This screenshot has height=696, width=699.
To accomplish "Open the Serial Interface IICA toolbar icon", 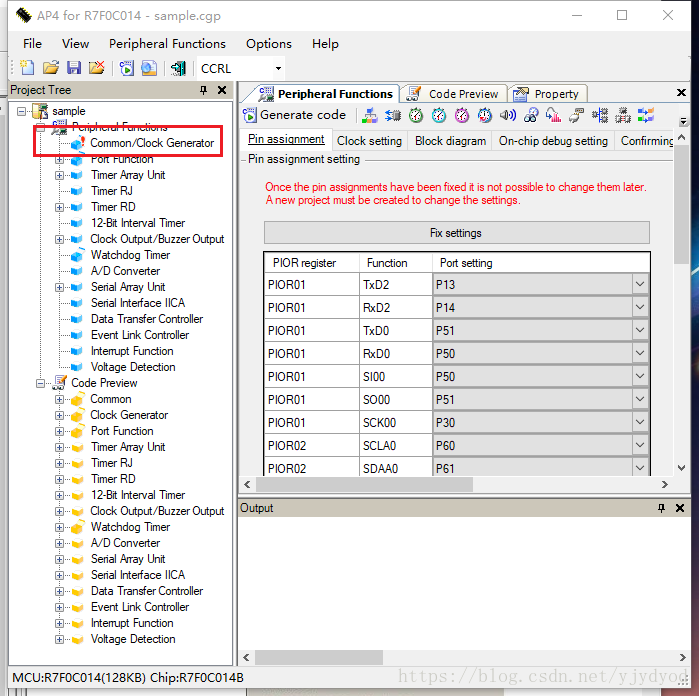I will 600,115.
